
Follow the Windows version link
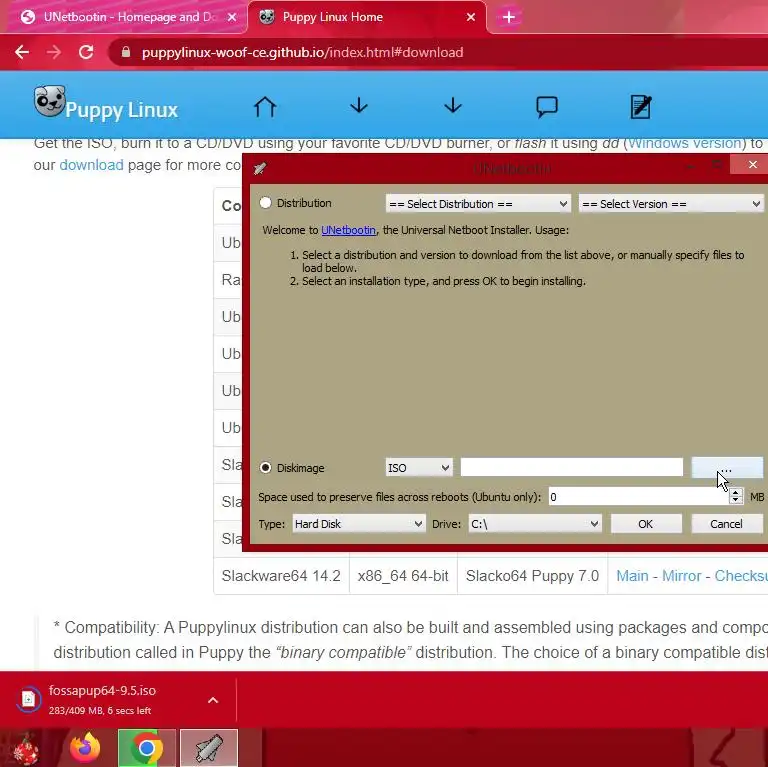pyautogui.click(x=685, y=143)
